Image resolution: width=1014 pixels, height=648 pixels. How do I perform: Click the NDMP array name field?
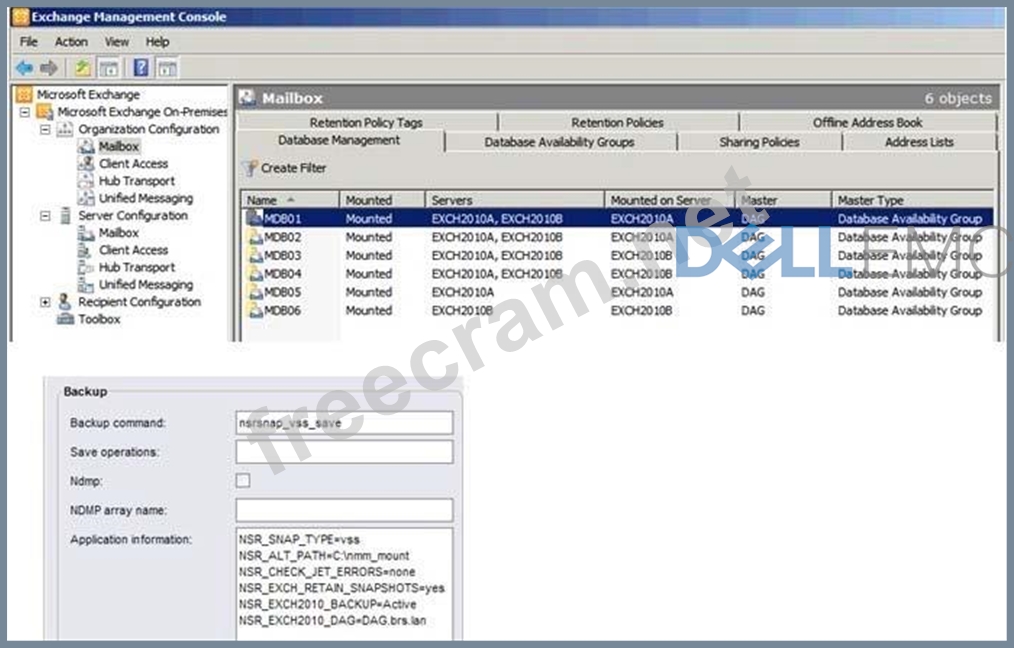point(344,510)
